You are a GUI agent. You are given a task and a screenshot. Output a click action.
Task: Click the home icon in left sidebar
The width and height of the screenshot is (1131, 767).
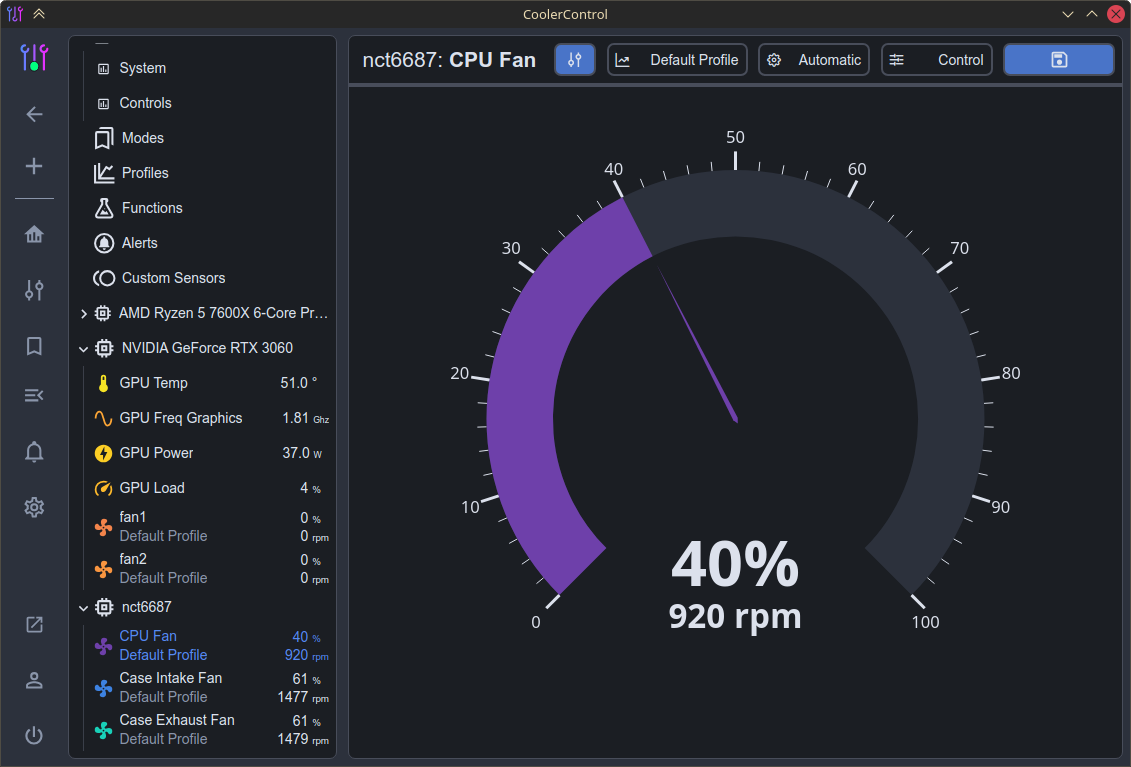(34, 235)
